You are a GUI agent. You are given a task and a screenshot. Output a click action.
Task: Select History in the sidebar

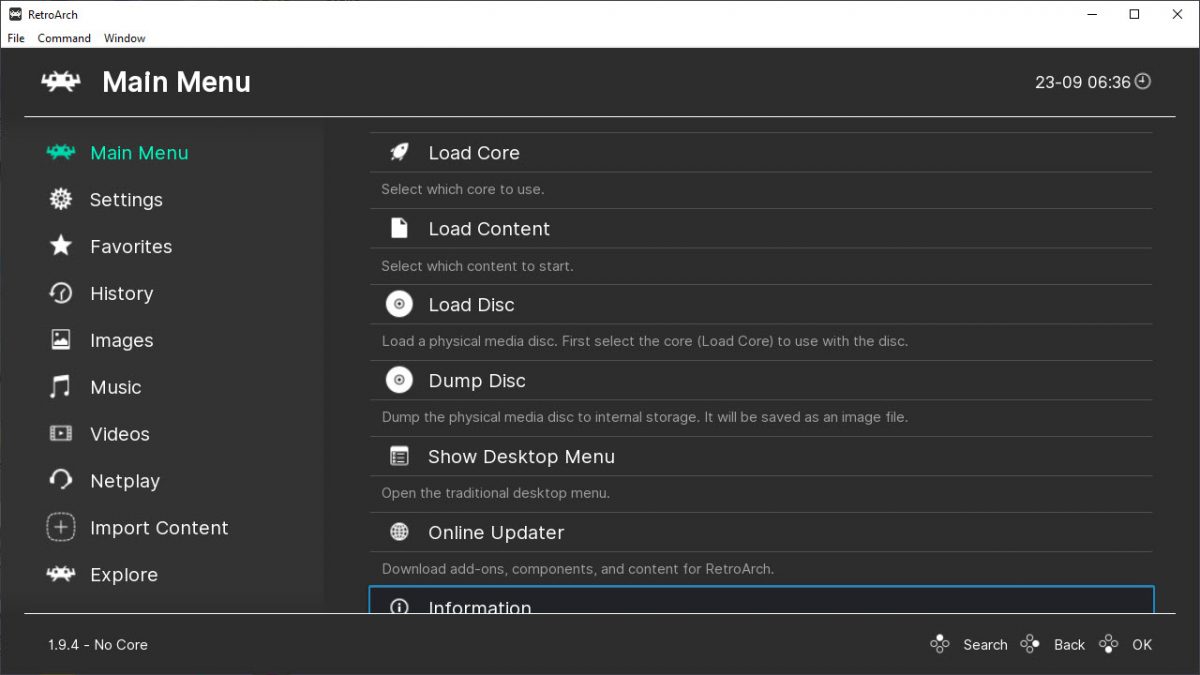coord(121,293)
